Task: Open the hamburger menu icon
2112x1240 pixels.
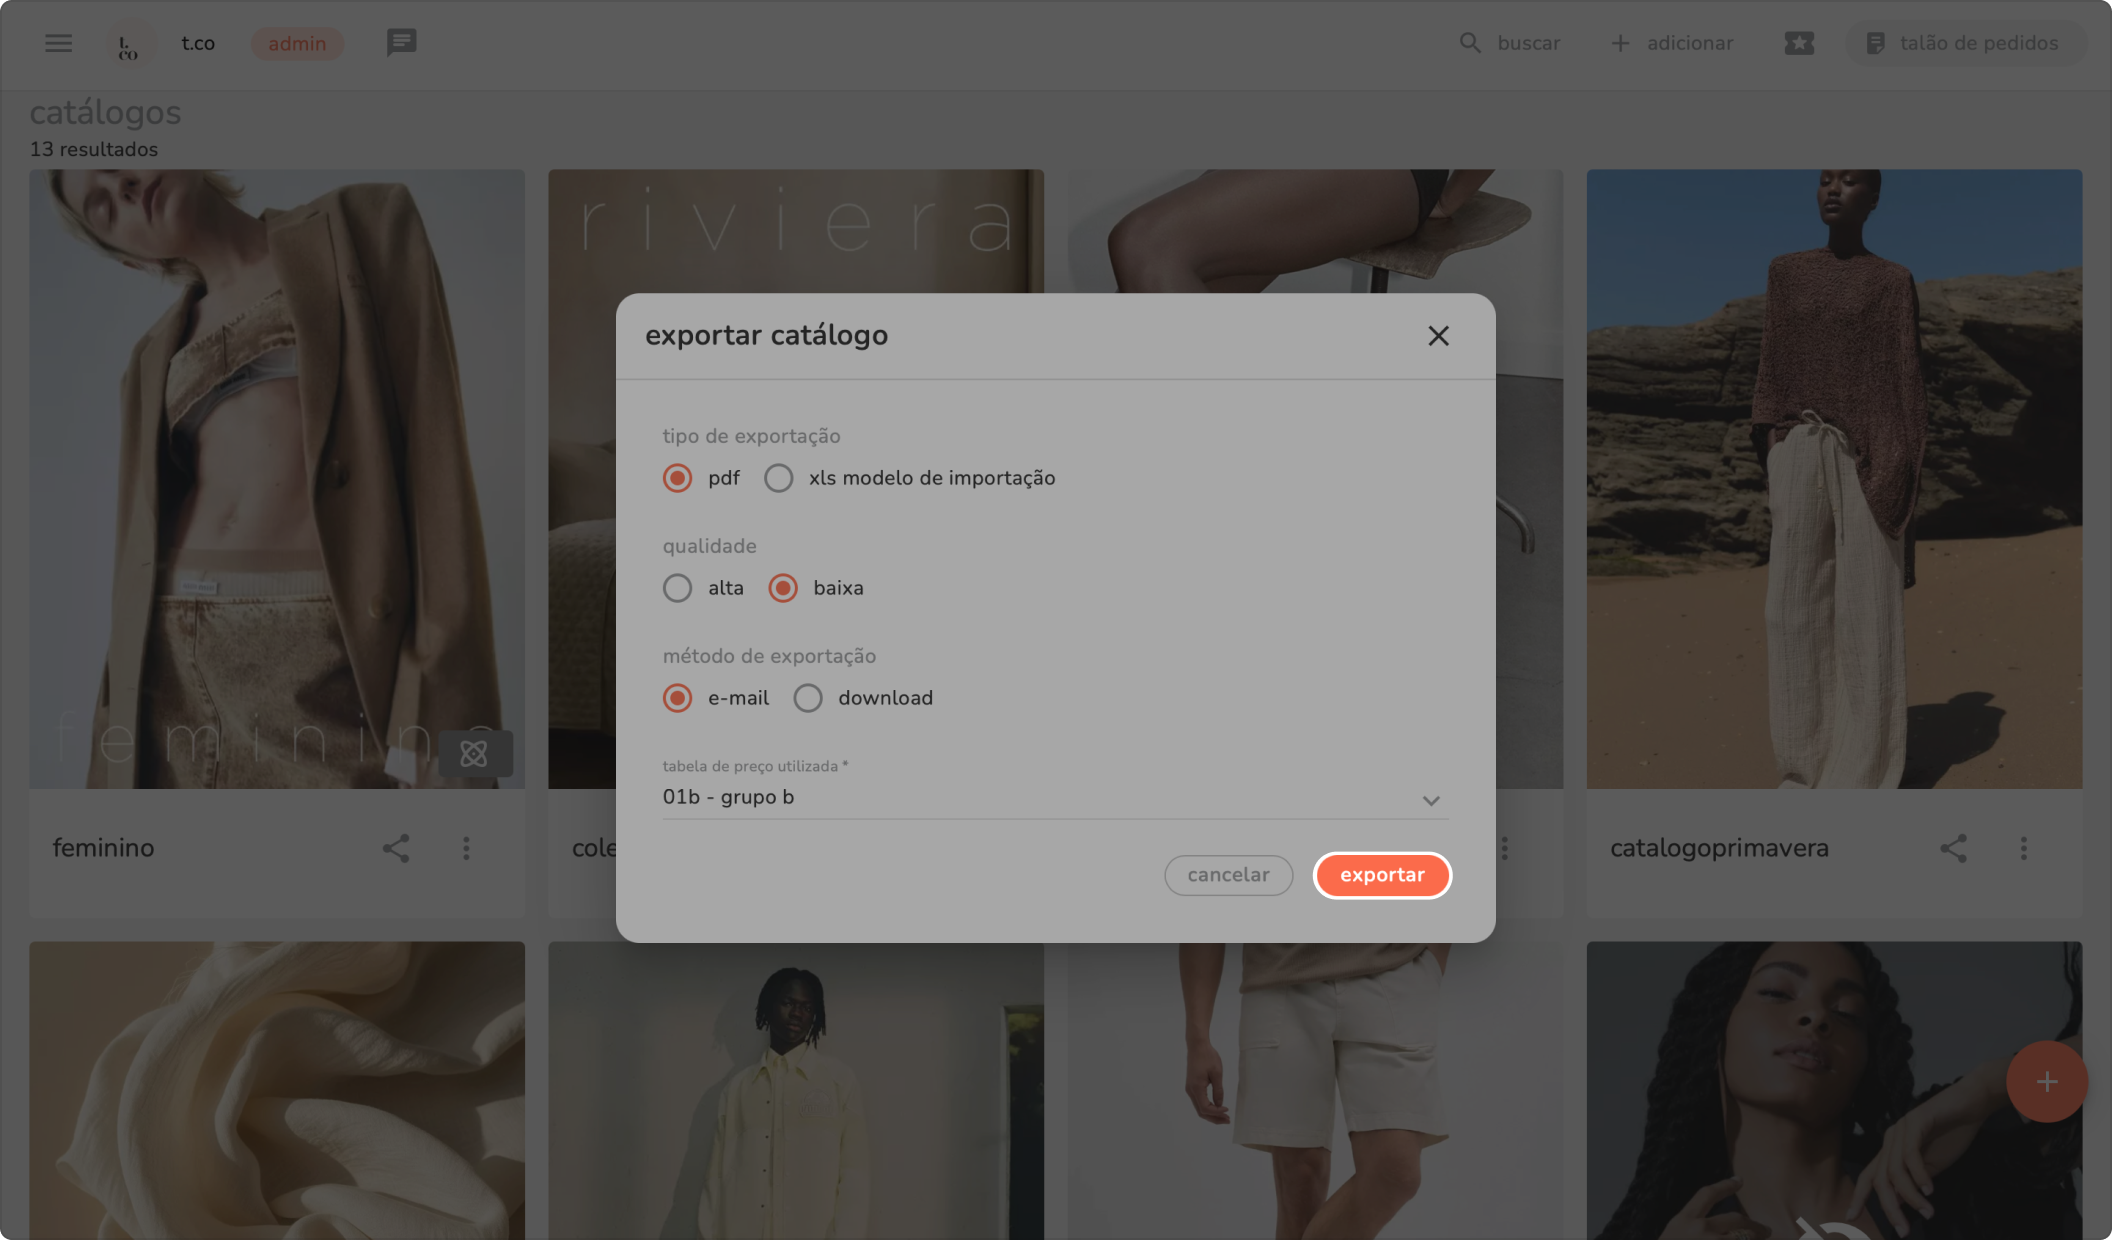Action: 59,43
